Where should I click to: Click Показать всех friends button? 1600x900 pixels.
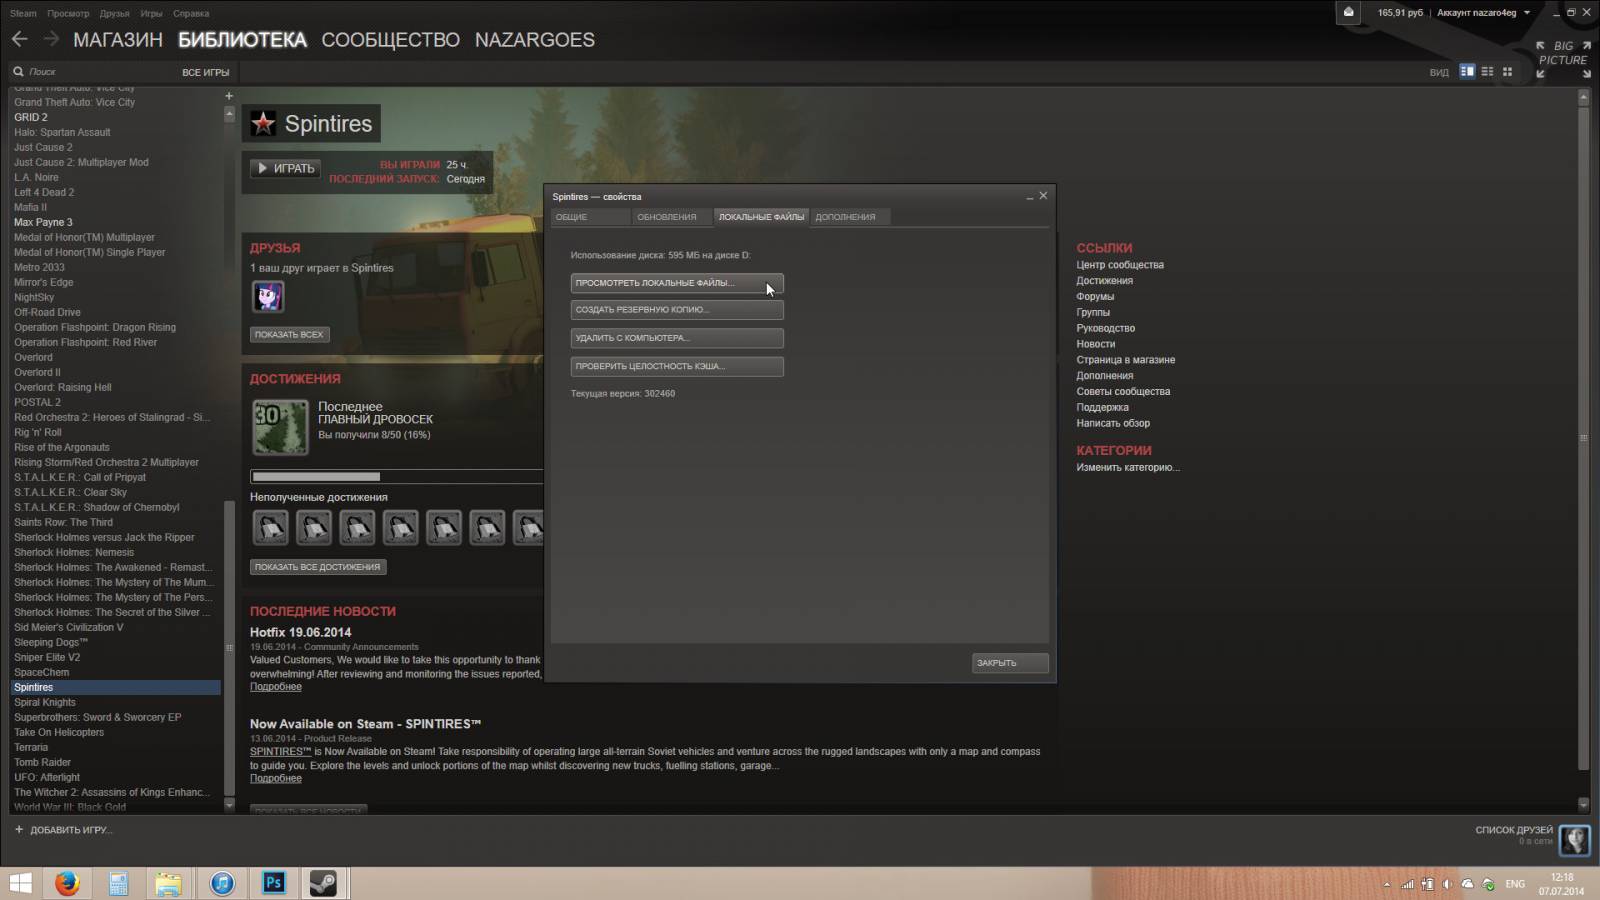point(289,335)
